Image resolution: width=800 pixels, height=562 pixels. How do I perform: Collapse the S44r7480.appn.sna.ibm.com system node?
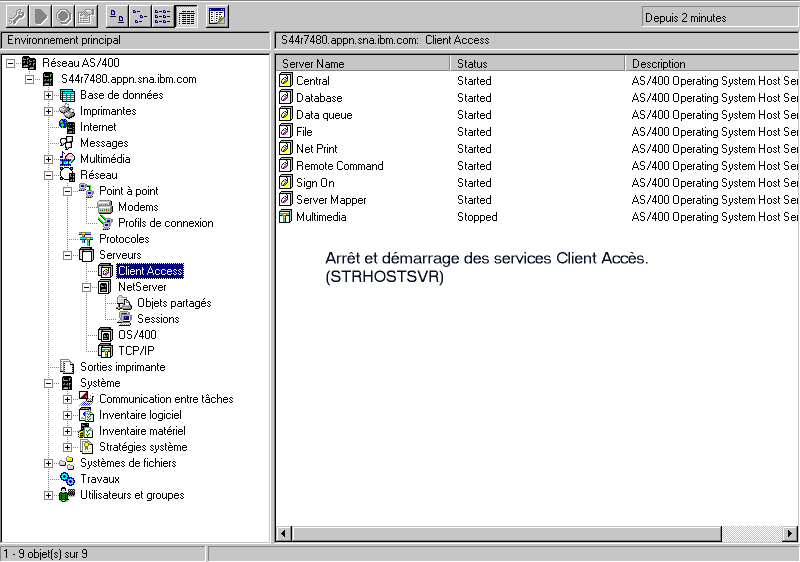30,79
